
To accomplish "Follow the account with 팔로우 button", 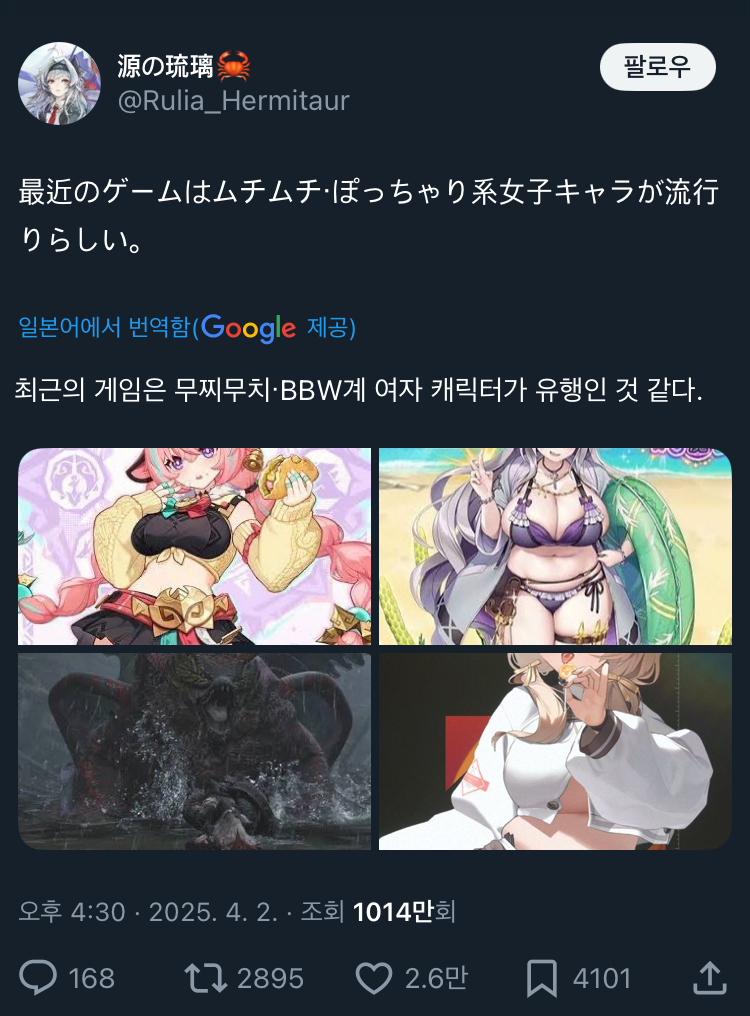I will tap(657, 67).
